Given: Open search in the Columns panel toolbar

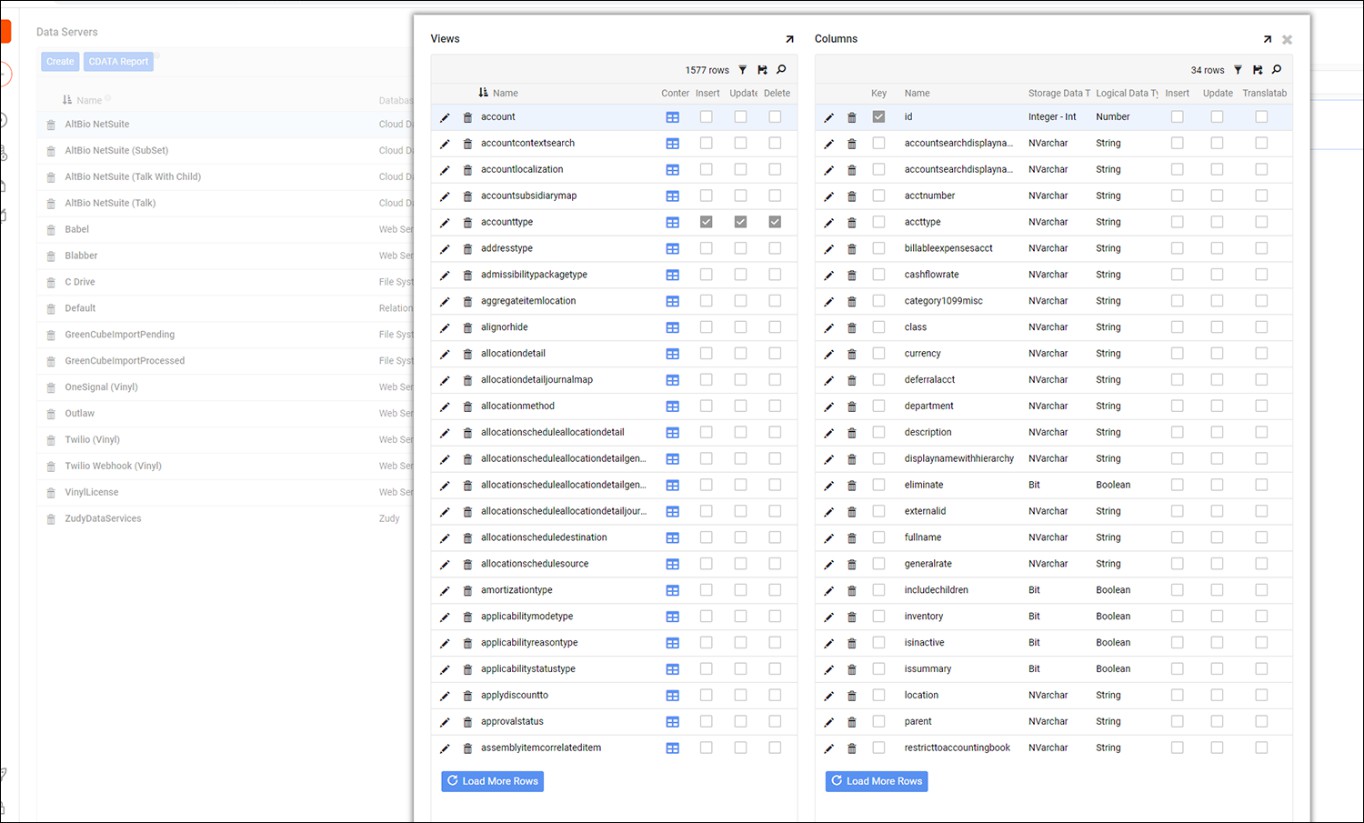Looking at the screenshot, I should click(x=1277, y=70).
